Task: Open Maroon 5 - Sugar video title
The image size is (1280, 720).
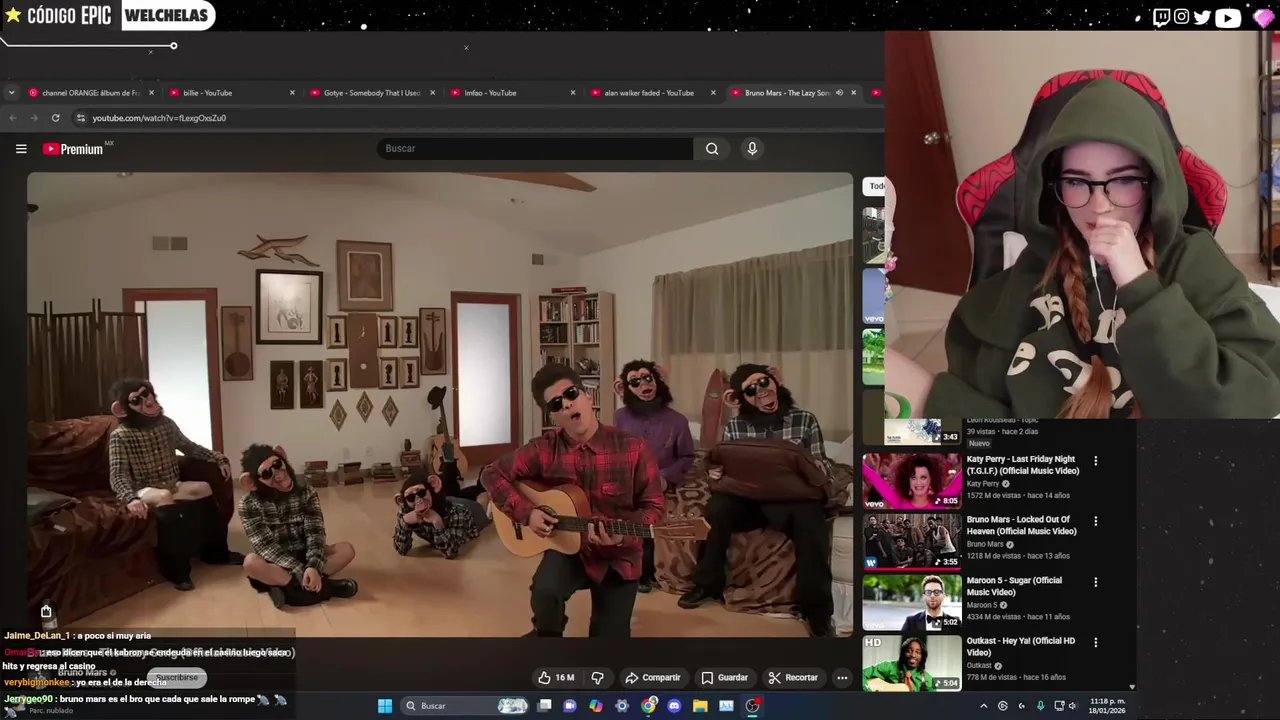Action: point(1014,586)
